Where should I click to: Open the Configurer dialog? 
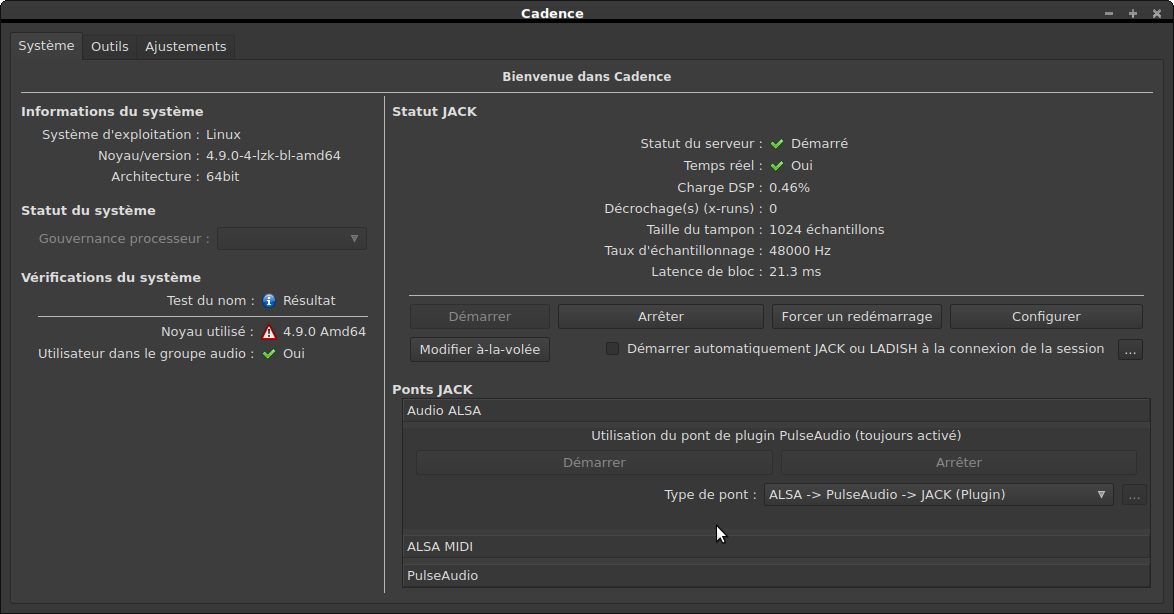click(x=1046, y=316)
